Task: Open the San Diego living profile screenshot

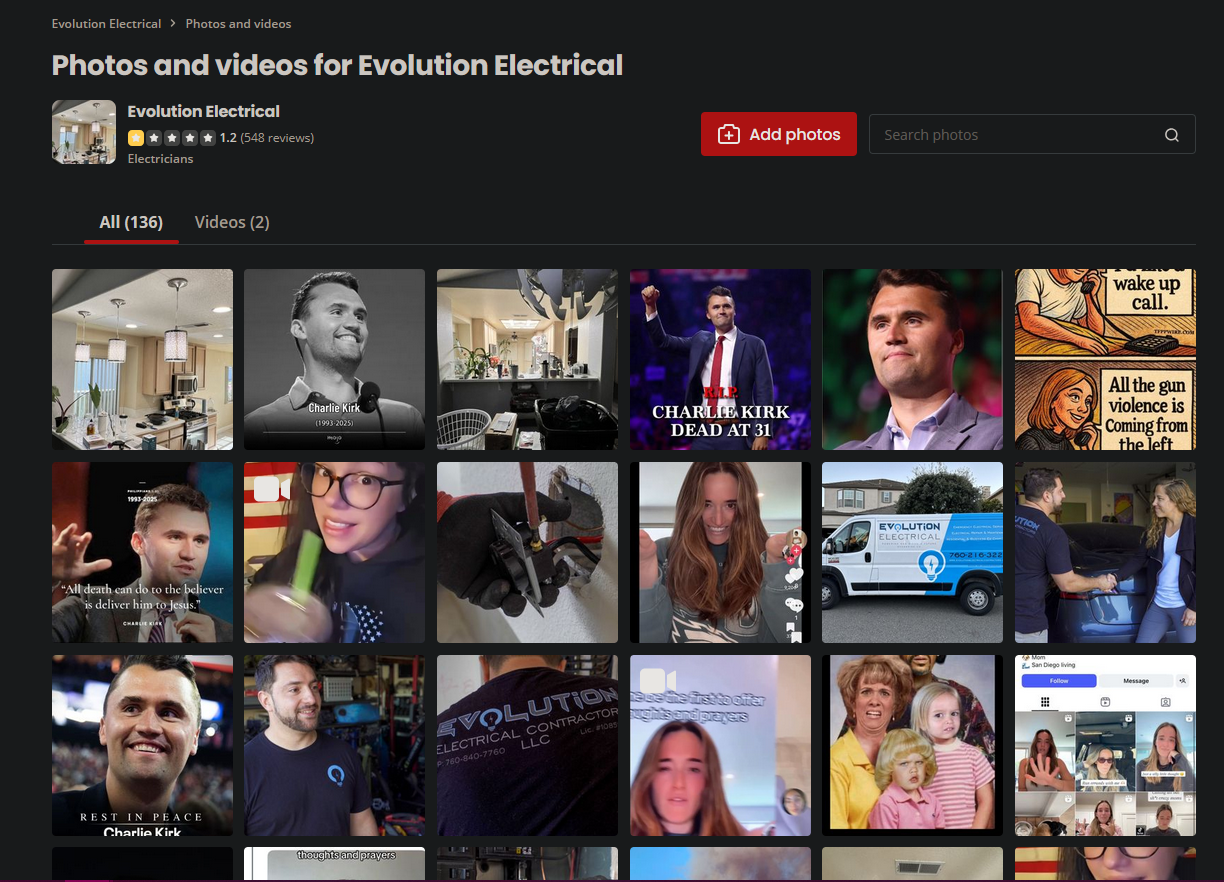Action: (1105, 745)
